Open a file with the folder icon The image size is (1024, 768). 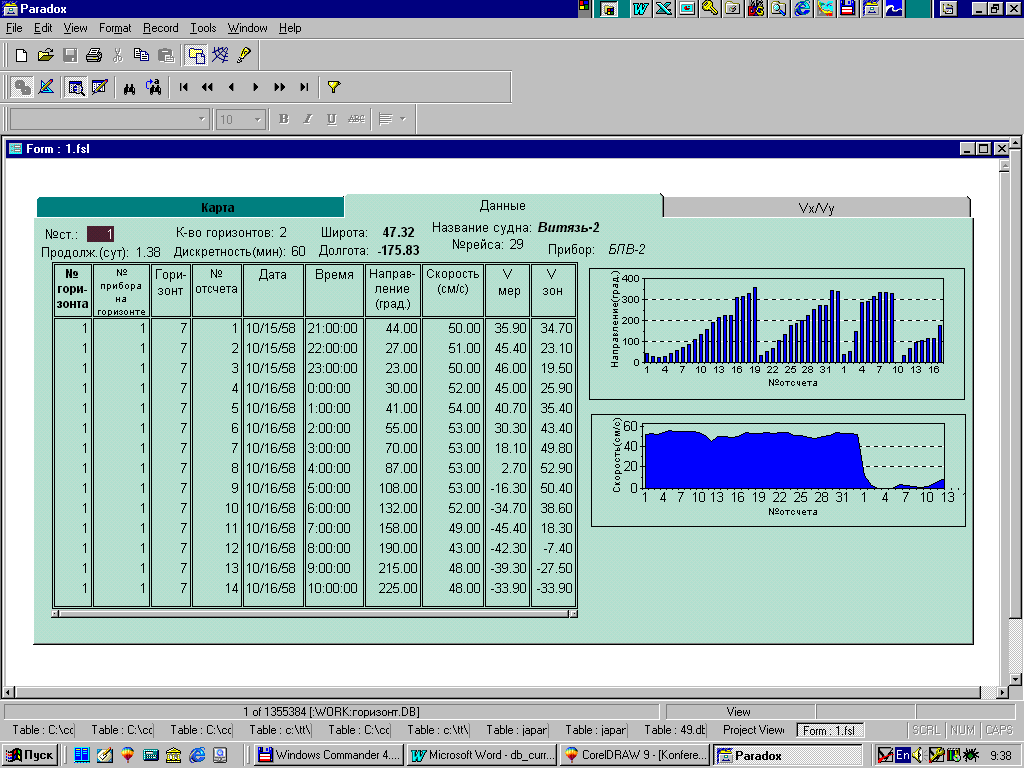(x=45, y=55)
